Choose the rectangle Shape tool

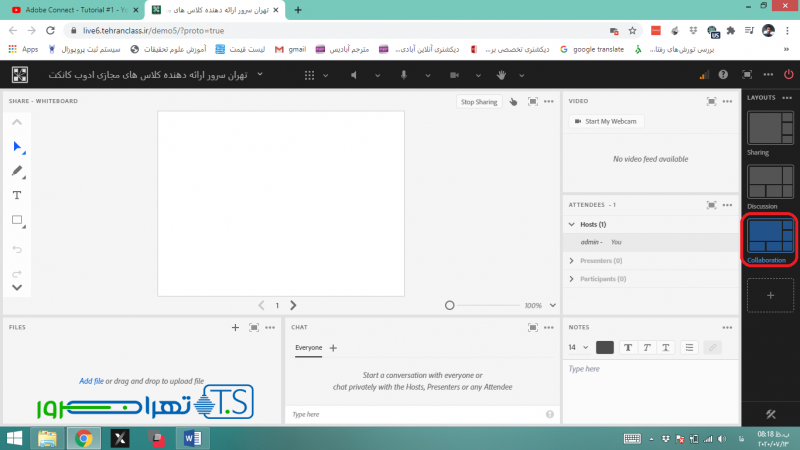pos(18,220)
